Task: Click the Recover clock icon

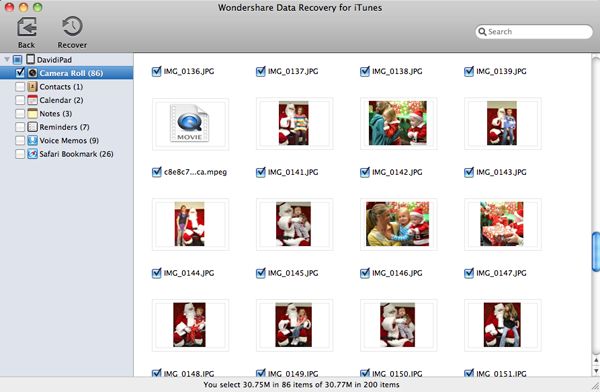Action: coord(72,26)
